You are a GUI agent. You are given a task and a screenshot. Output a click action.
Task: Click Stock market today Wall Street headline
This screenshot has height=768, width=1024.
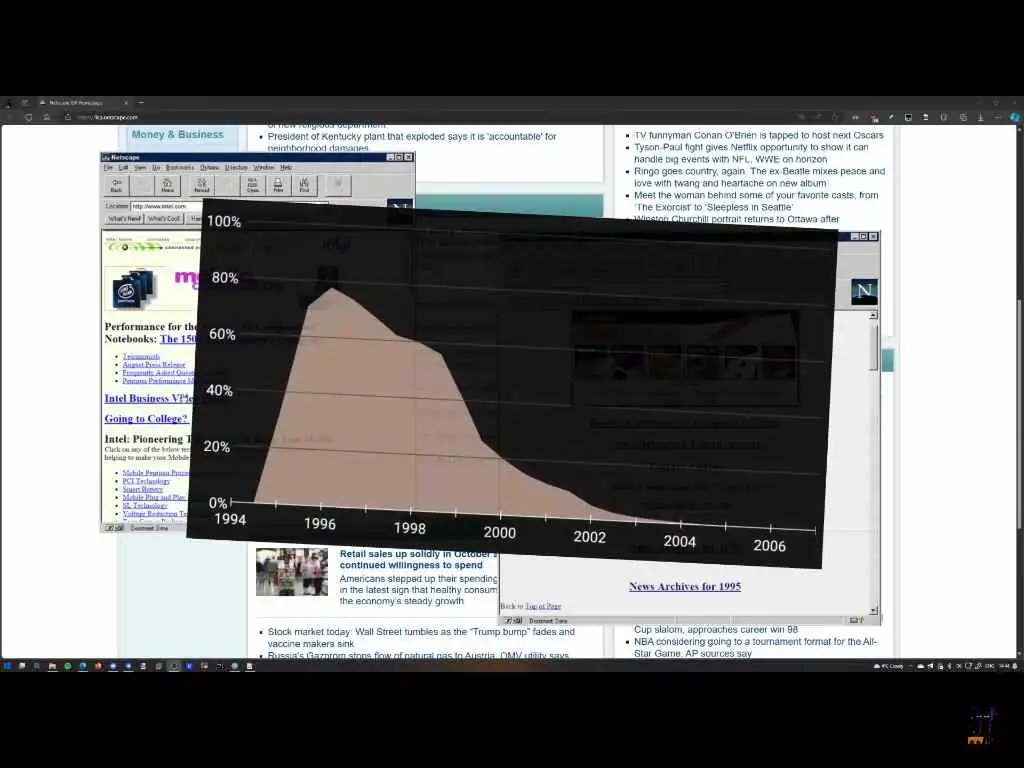point(421,637)
